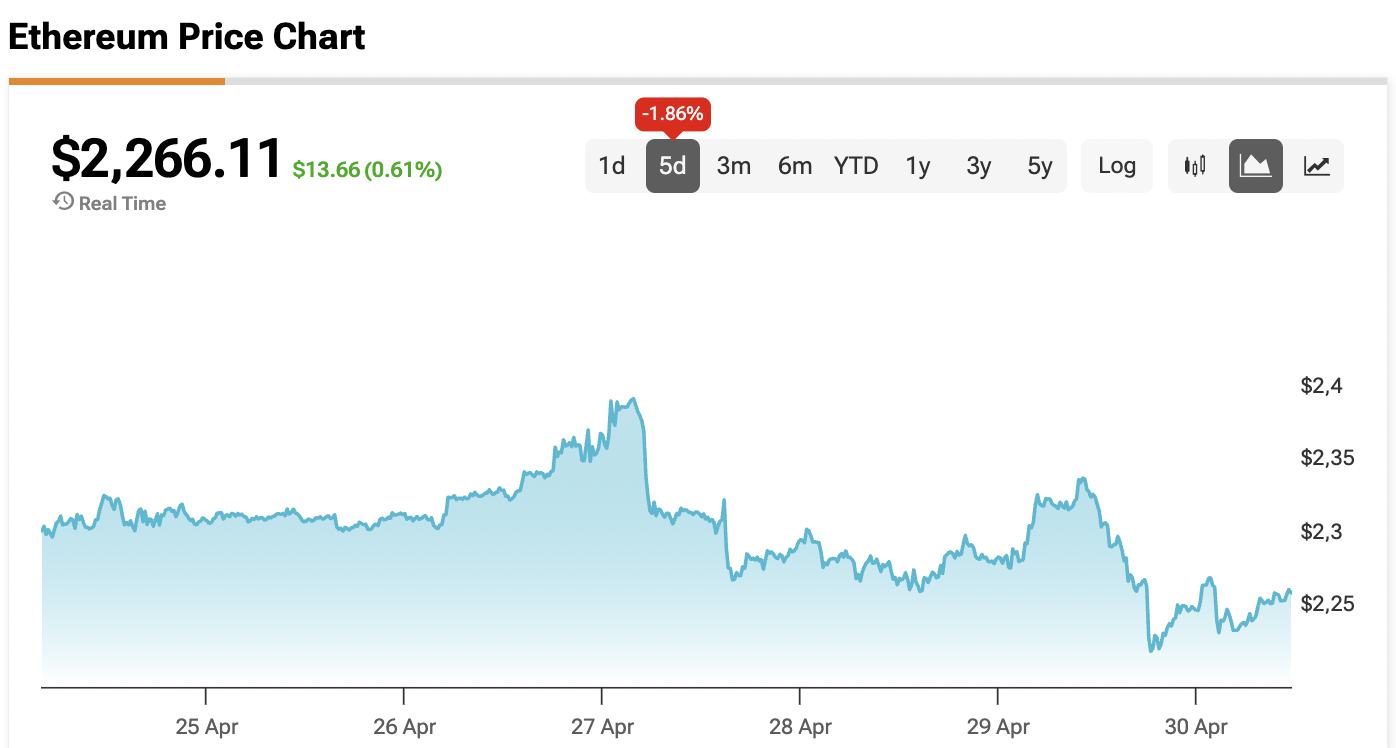Image resolution: width=1396 pixels, height=748 pixels.
Task: Select the YTD time range
Action: (x=856, y=166)
